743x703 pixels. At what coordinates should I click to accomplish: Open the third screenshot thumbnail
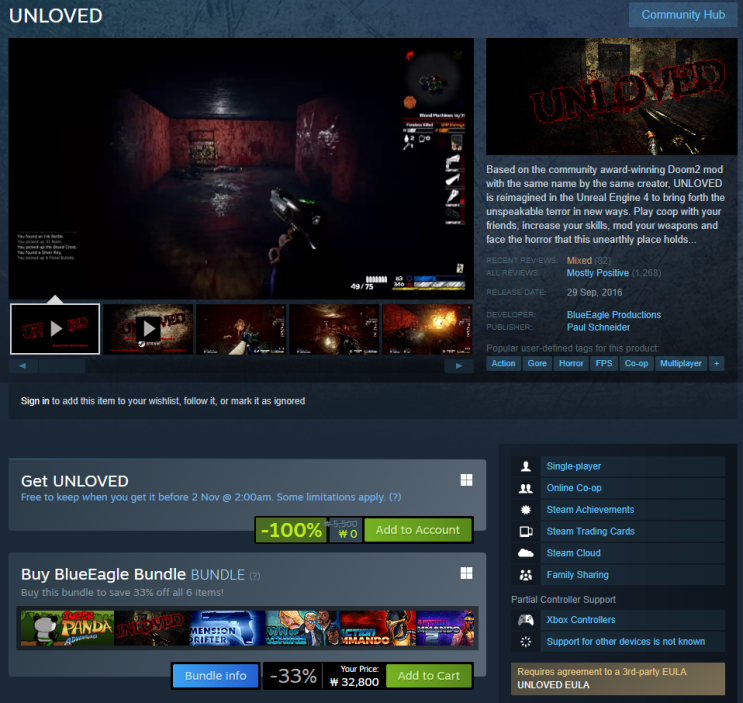241,329
